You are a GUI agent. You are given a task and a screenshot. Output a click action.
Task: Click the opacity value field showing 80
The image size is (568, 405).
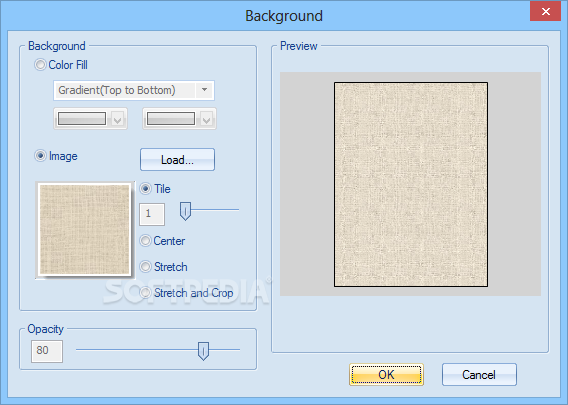(x=47, y=351)
